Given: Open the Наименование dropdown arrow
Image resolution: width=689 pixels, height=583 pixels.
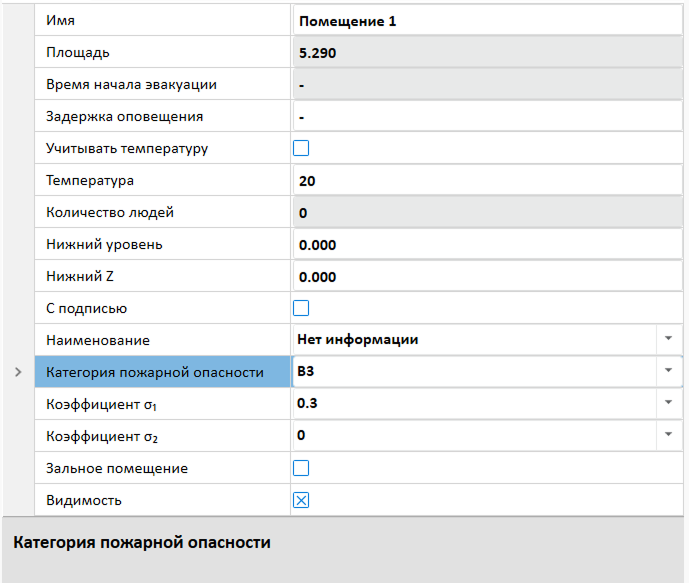Looking at the screenshot, I should (x=668, y=339).
